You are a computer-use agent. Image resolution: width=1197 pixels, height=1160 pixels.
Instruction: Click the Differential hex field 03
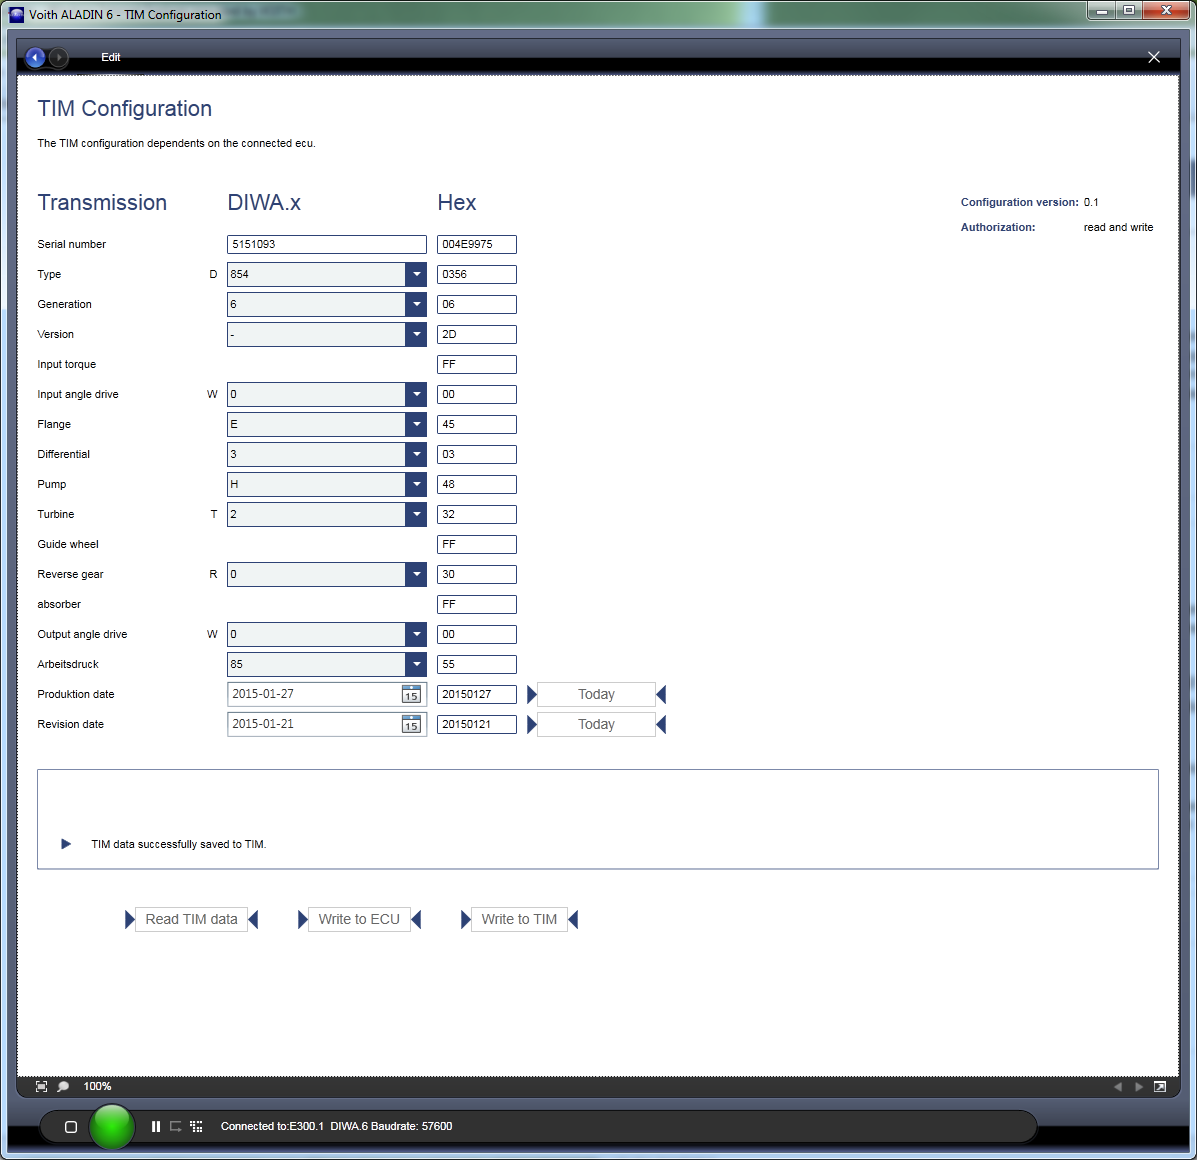[477, 454]
